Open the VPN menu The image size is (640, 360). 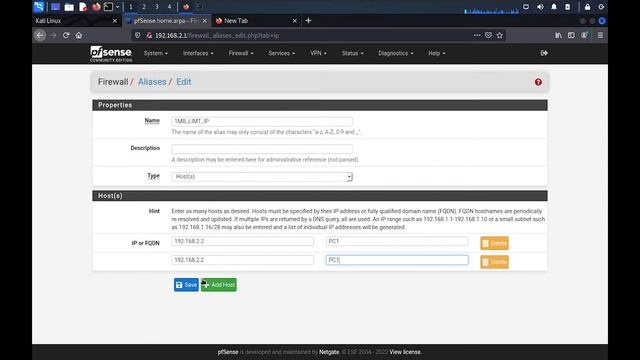pos(318,53)
